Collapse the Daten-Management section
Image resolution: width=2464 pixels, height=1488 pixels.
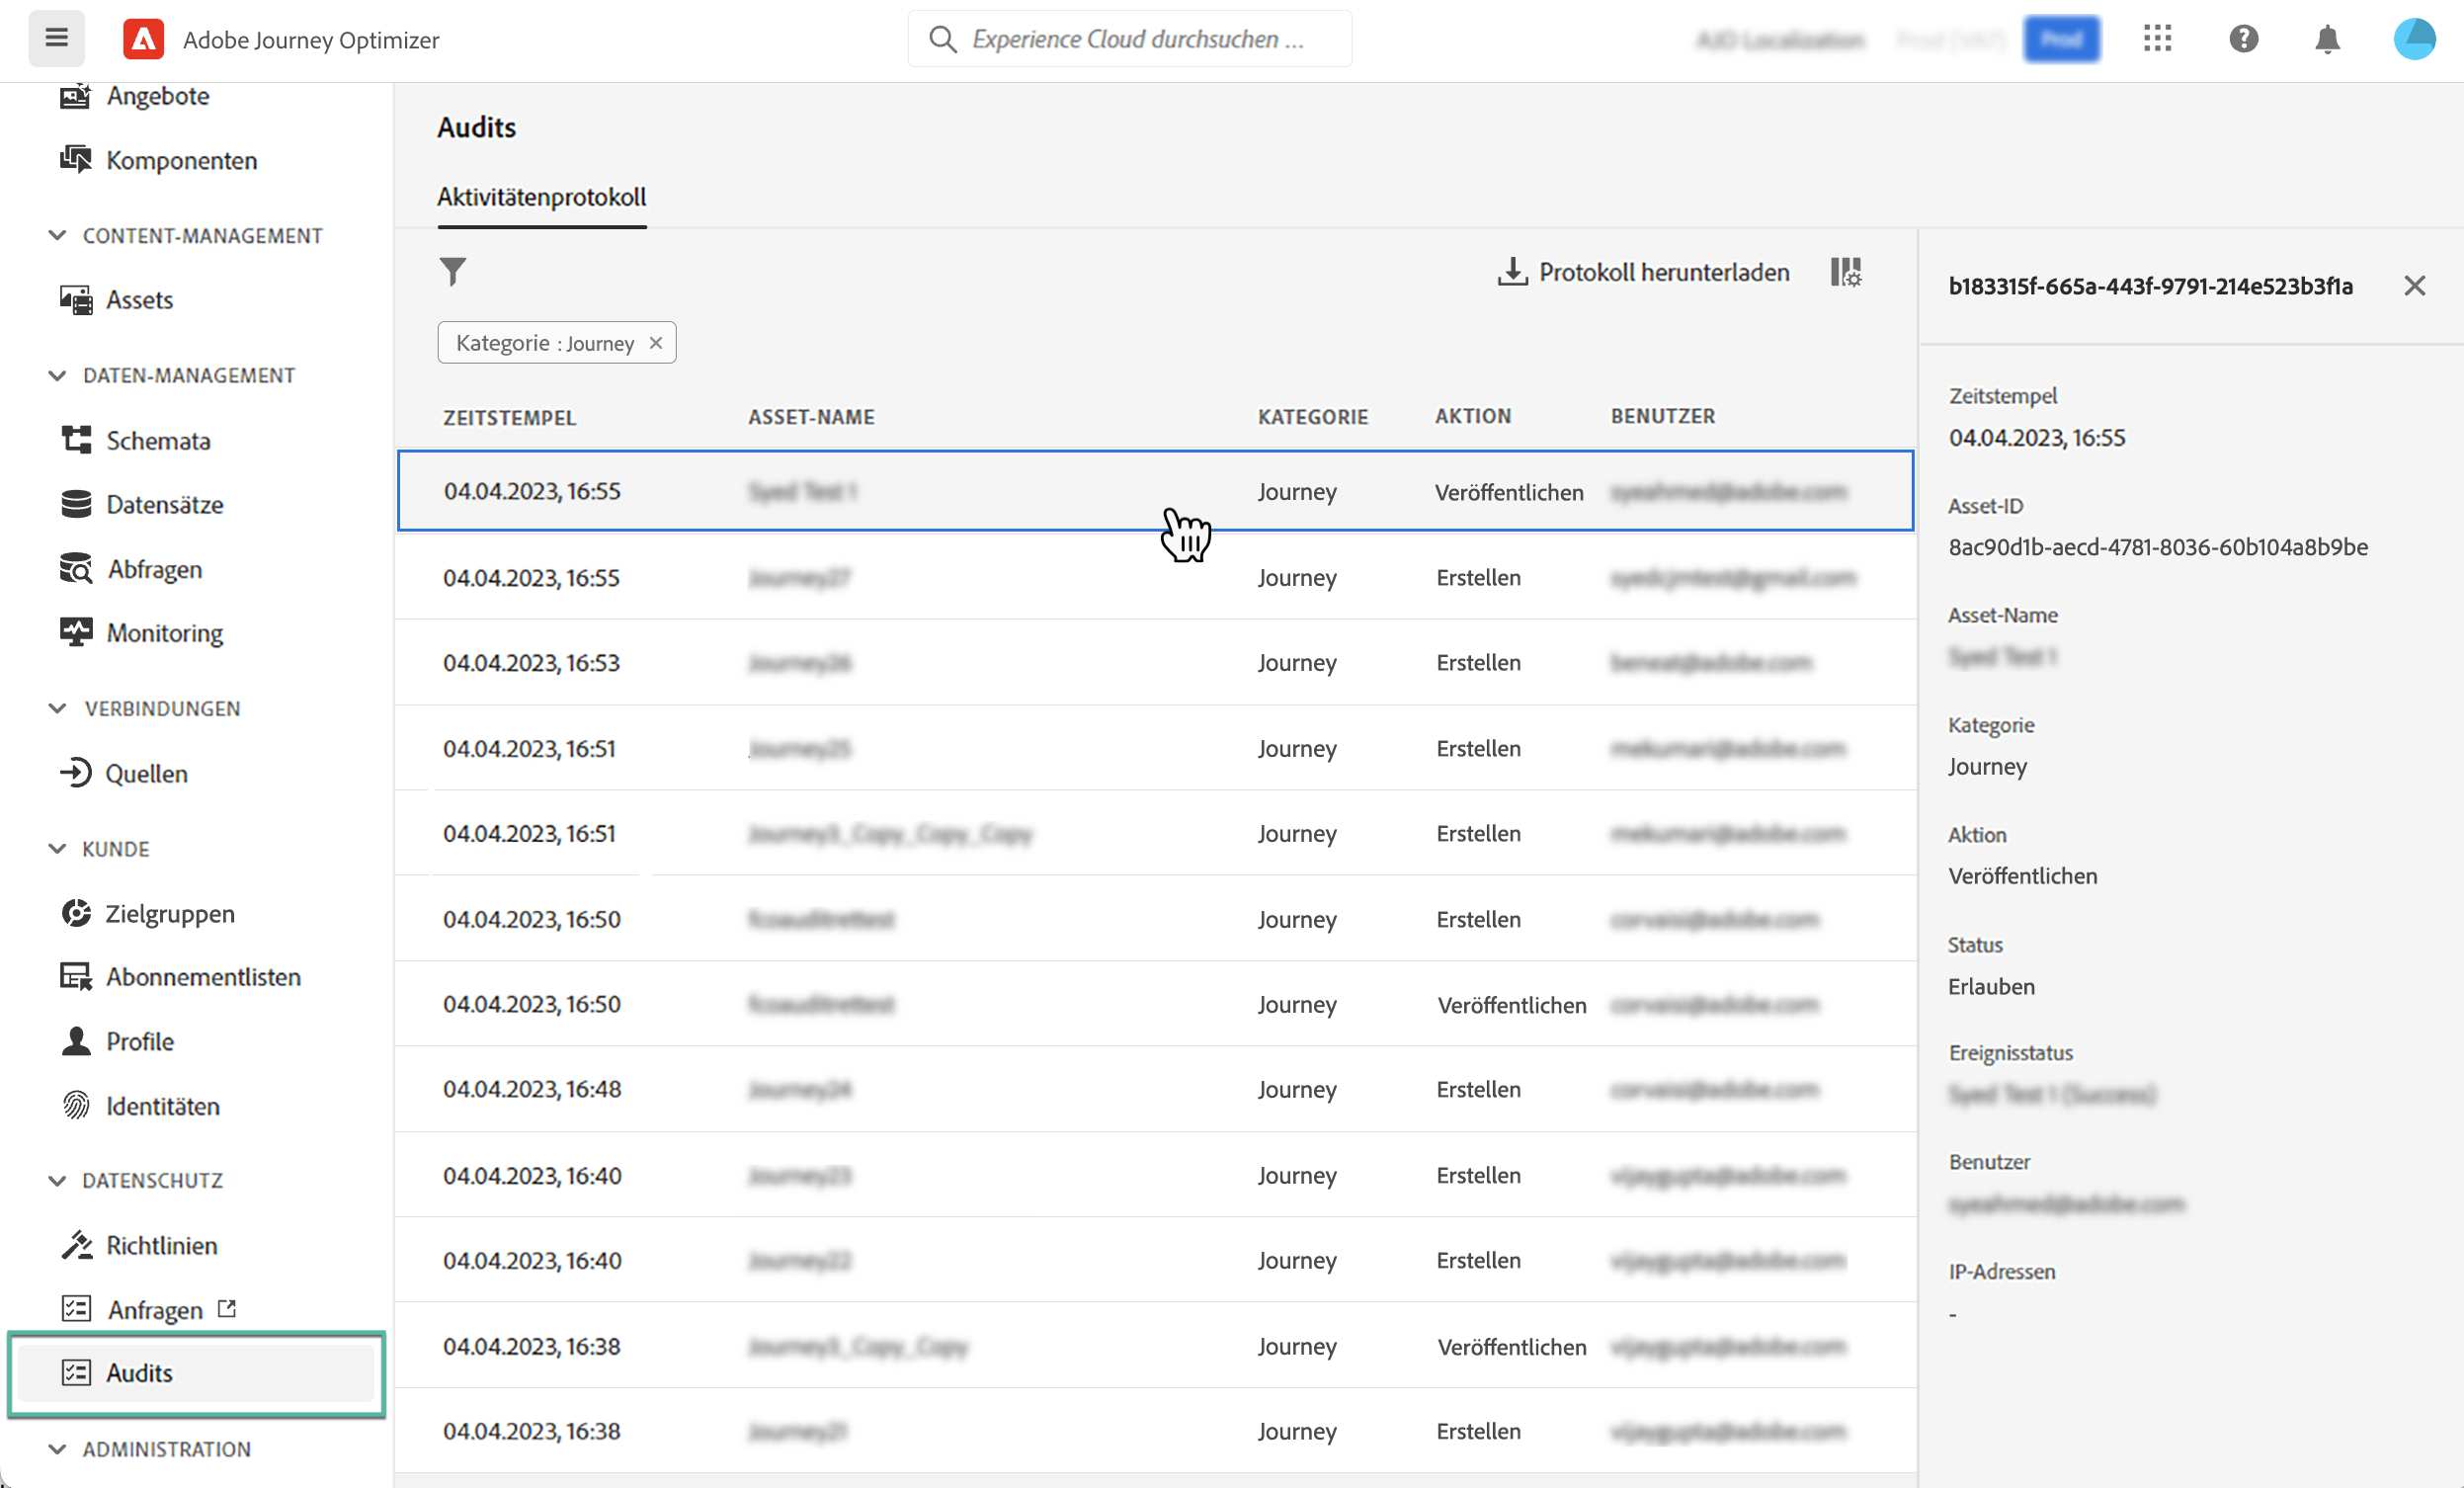click(57, 376)
